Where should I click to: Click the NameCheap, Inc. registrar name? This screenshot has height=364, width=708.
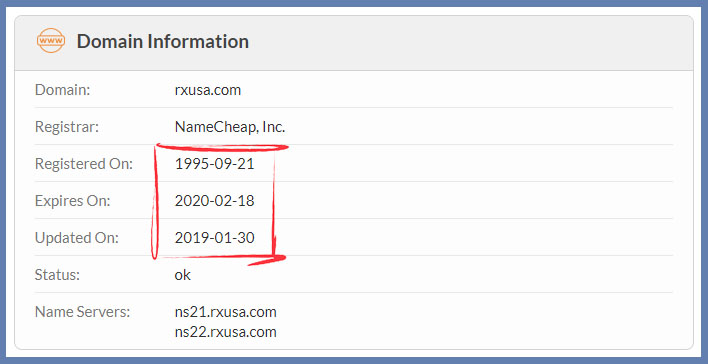[x=230, y=127]
